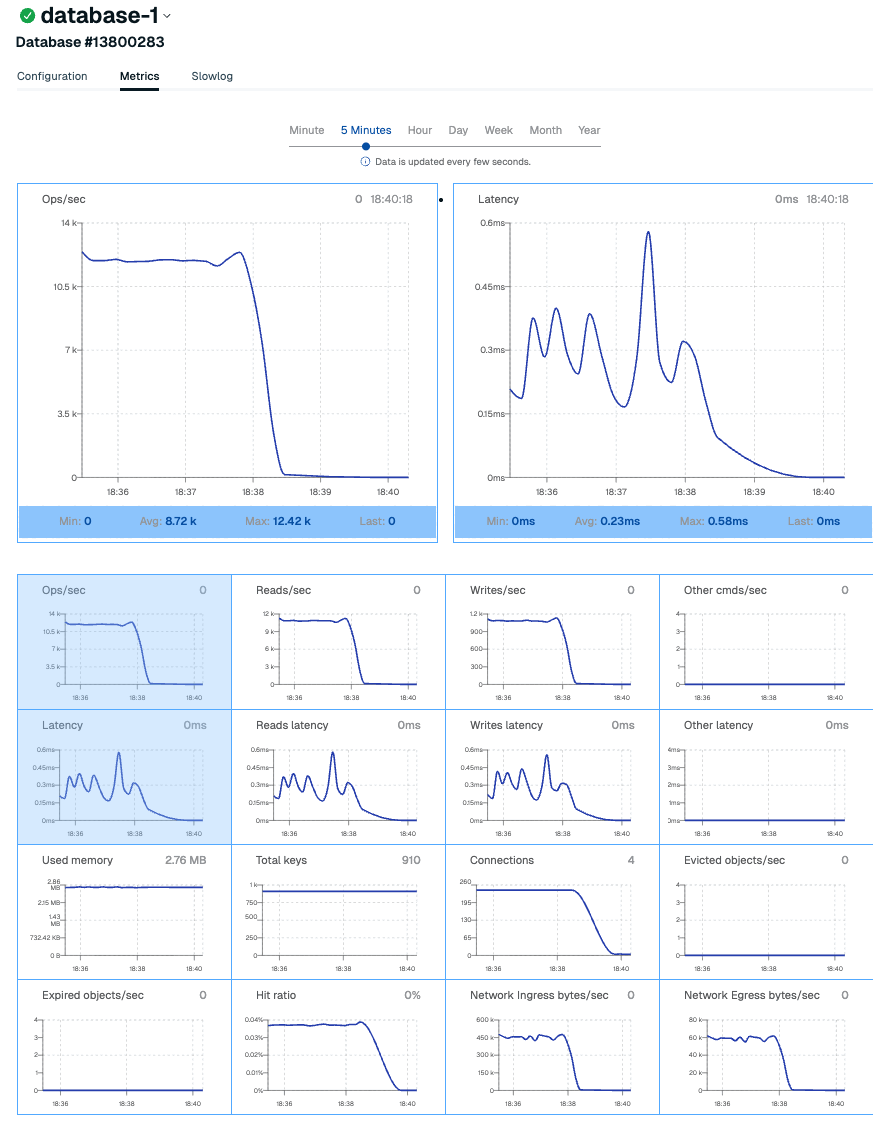Open the Slowlog tab
885x1131 pixels.
tap(212, 76)
